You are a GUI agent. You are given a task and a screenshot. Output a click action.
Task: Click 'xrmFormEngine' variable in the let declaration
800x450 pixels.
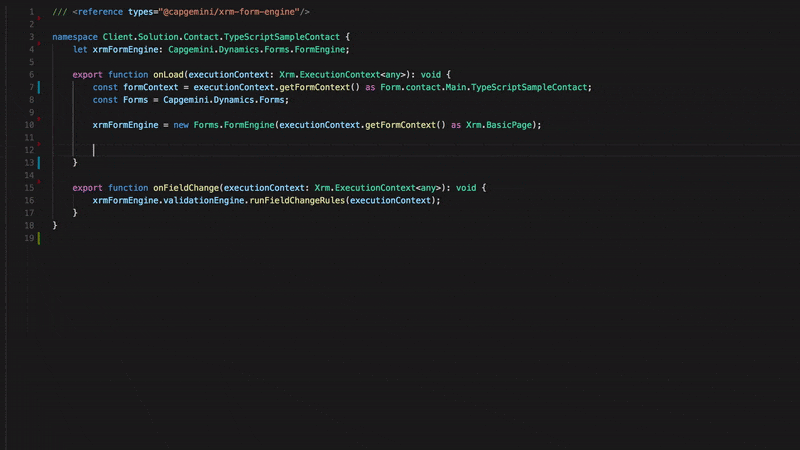point(125,49)
